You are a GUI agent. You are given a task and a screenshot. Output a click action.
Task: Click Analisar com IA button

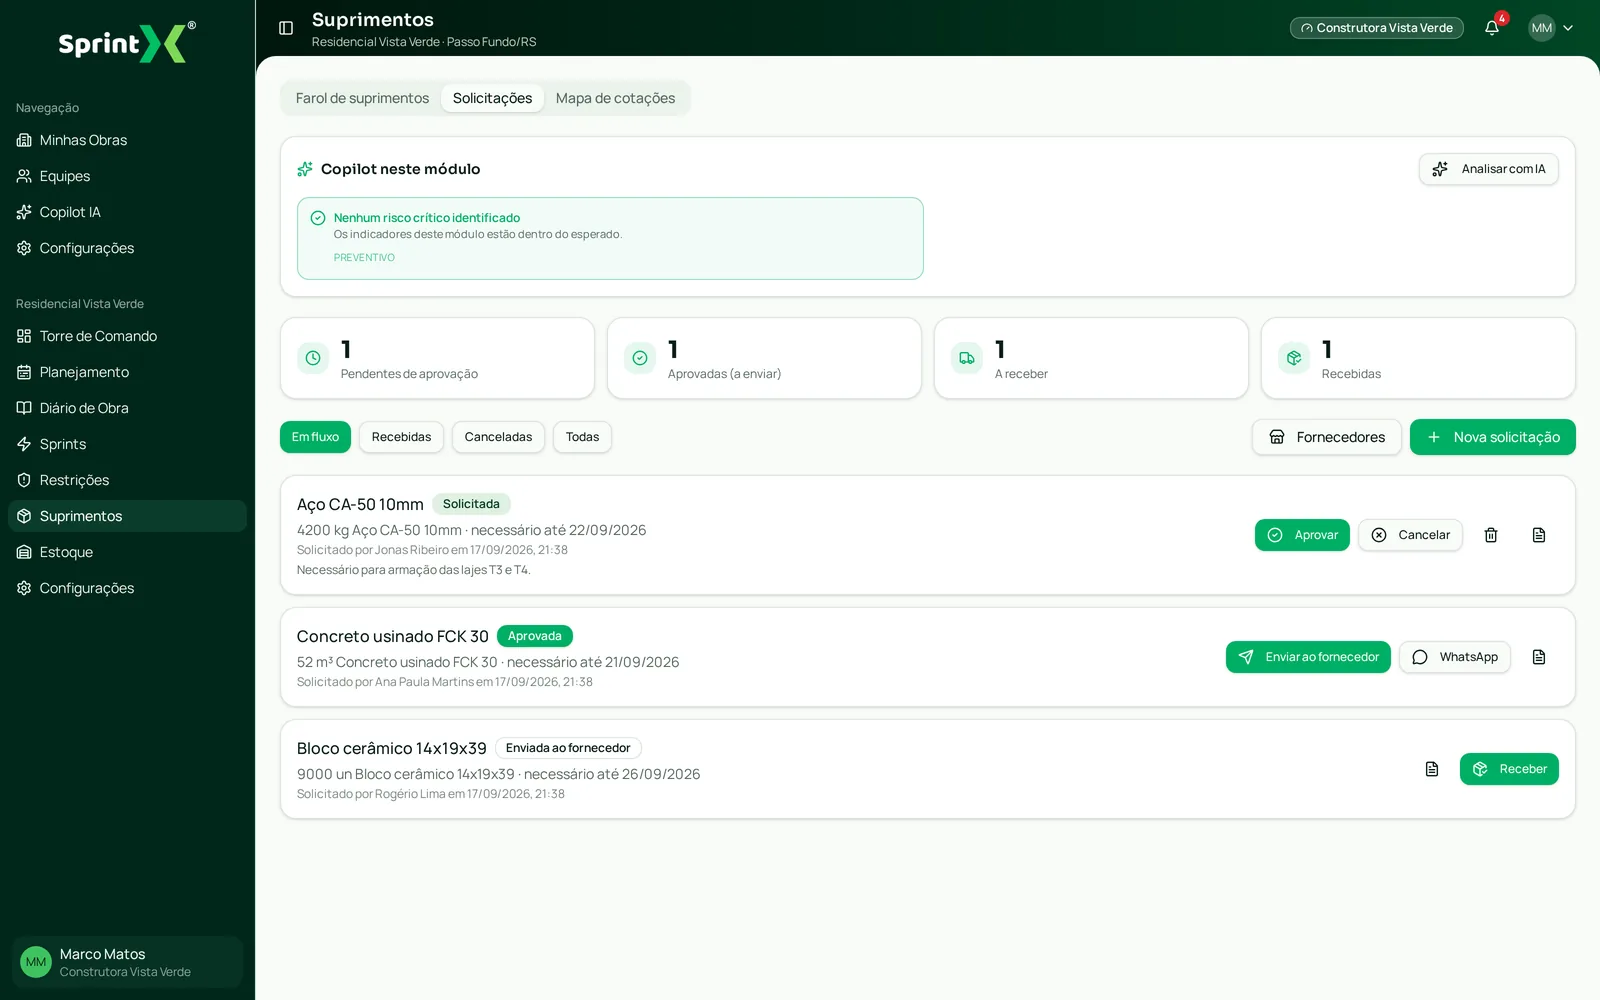click(1488, 169)
